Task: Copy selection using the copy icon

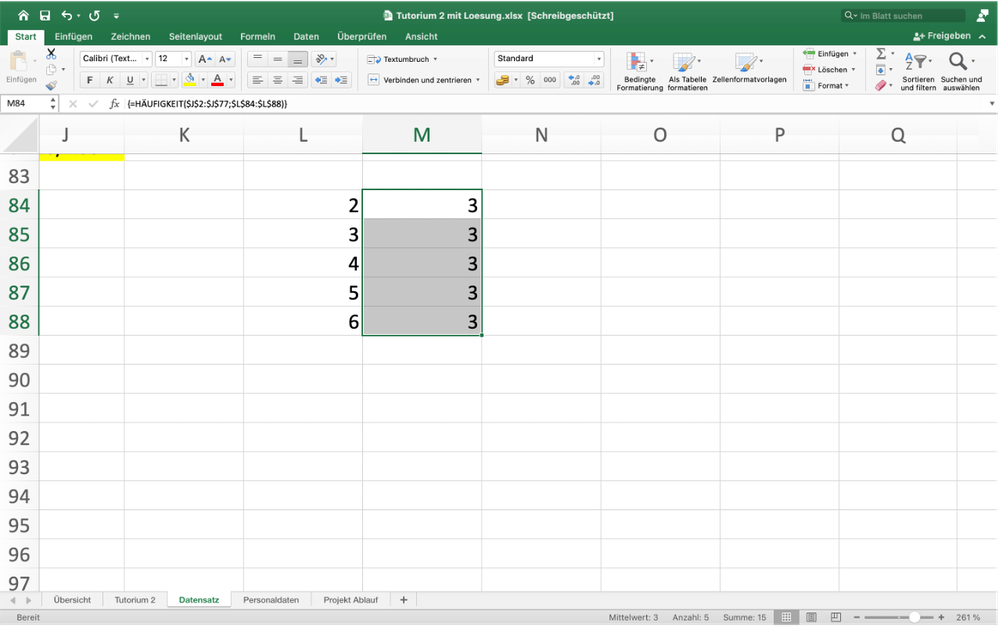Action: tap(52, 69)
